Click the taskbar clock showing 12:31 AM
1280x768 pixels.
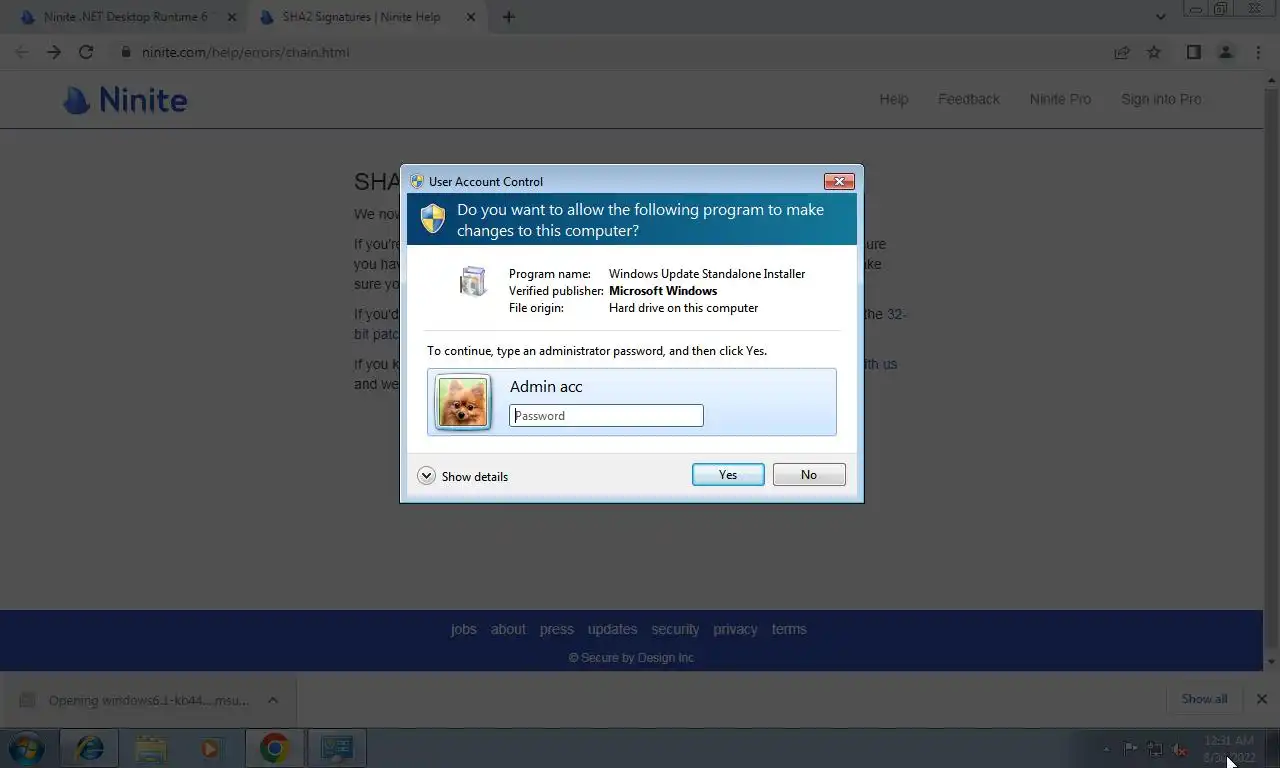tap(1229, 749)
